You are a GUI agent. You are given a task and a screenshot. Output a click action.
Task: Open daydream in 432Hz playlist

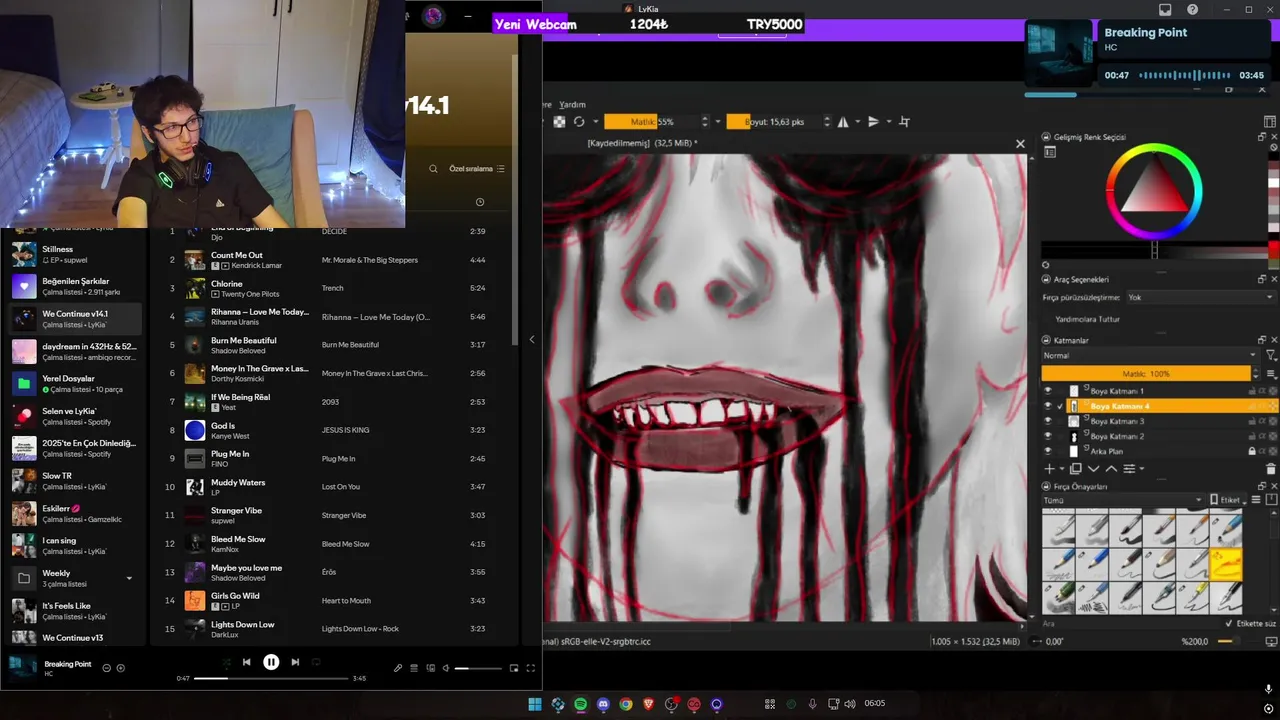point(76,352)
